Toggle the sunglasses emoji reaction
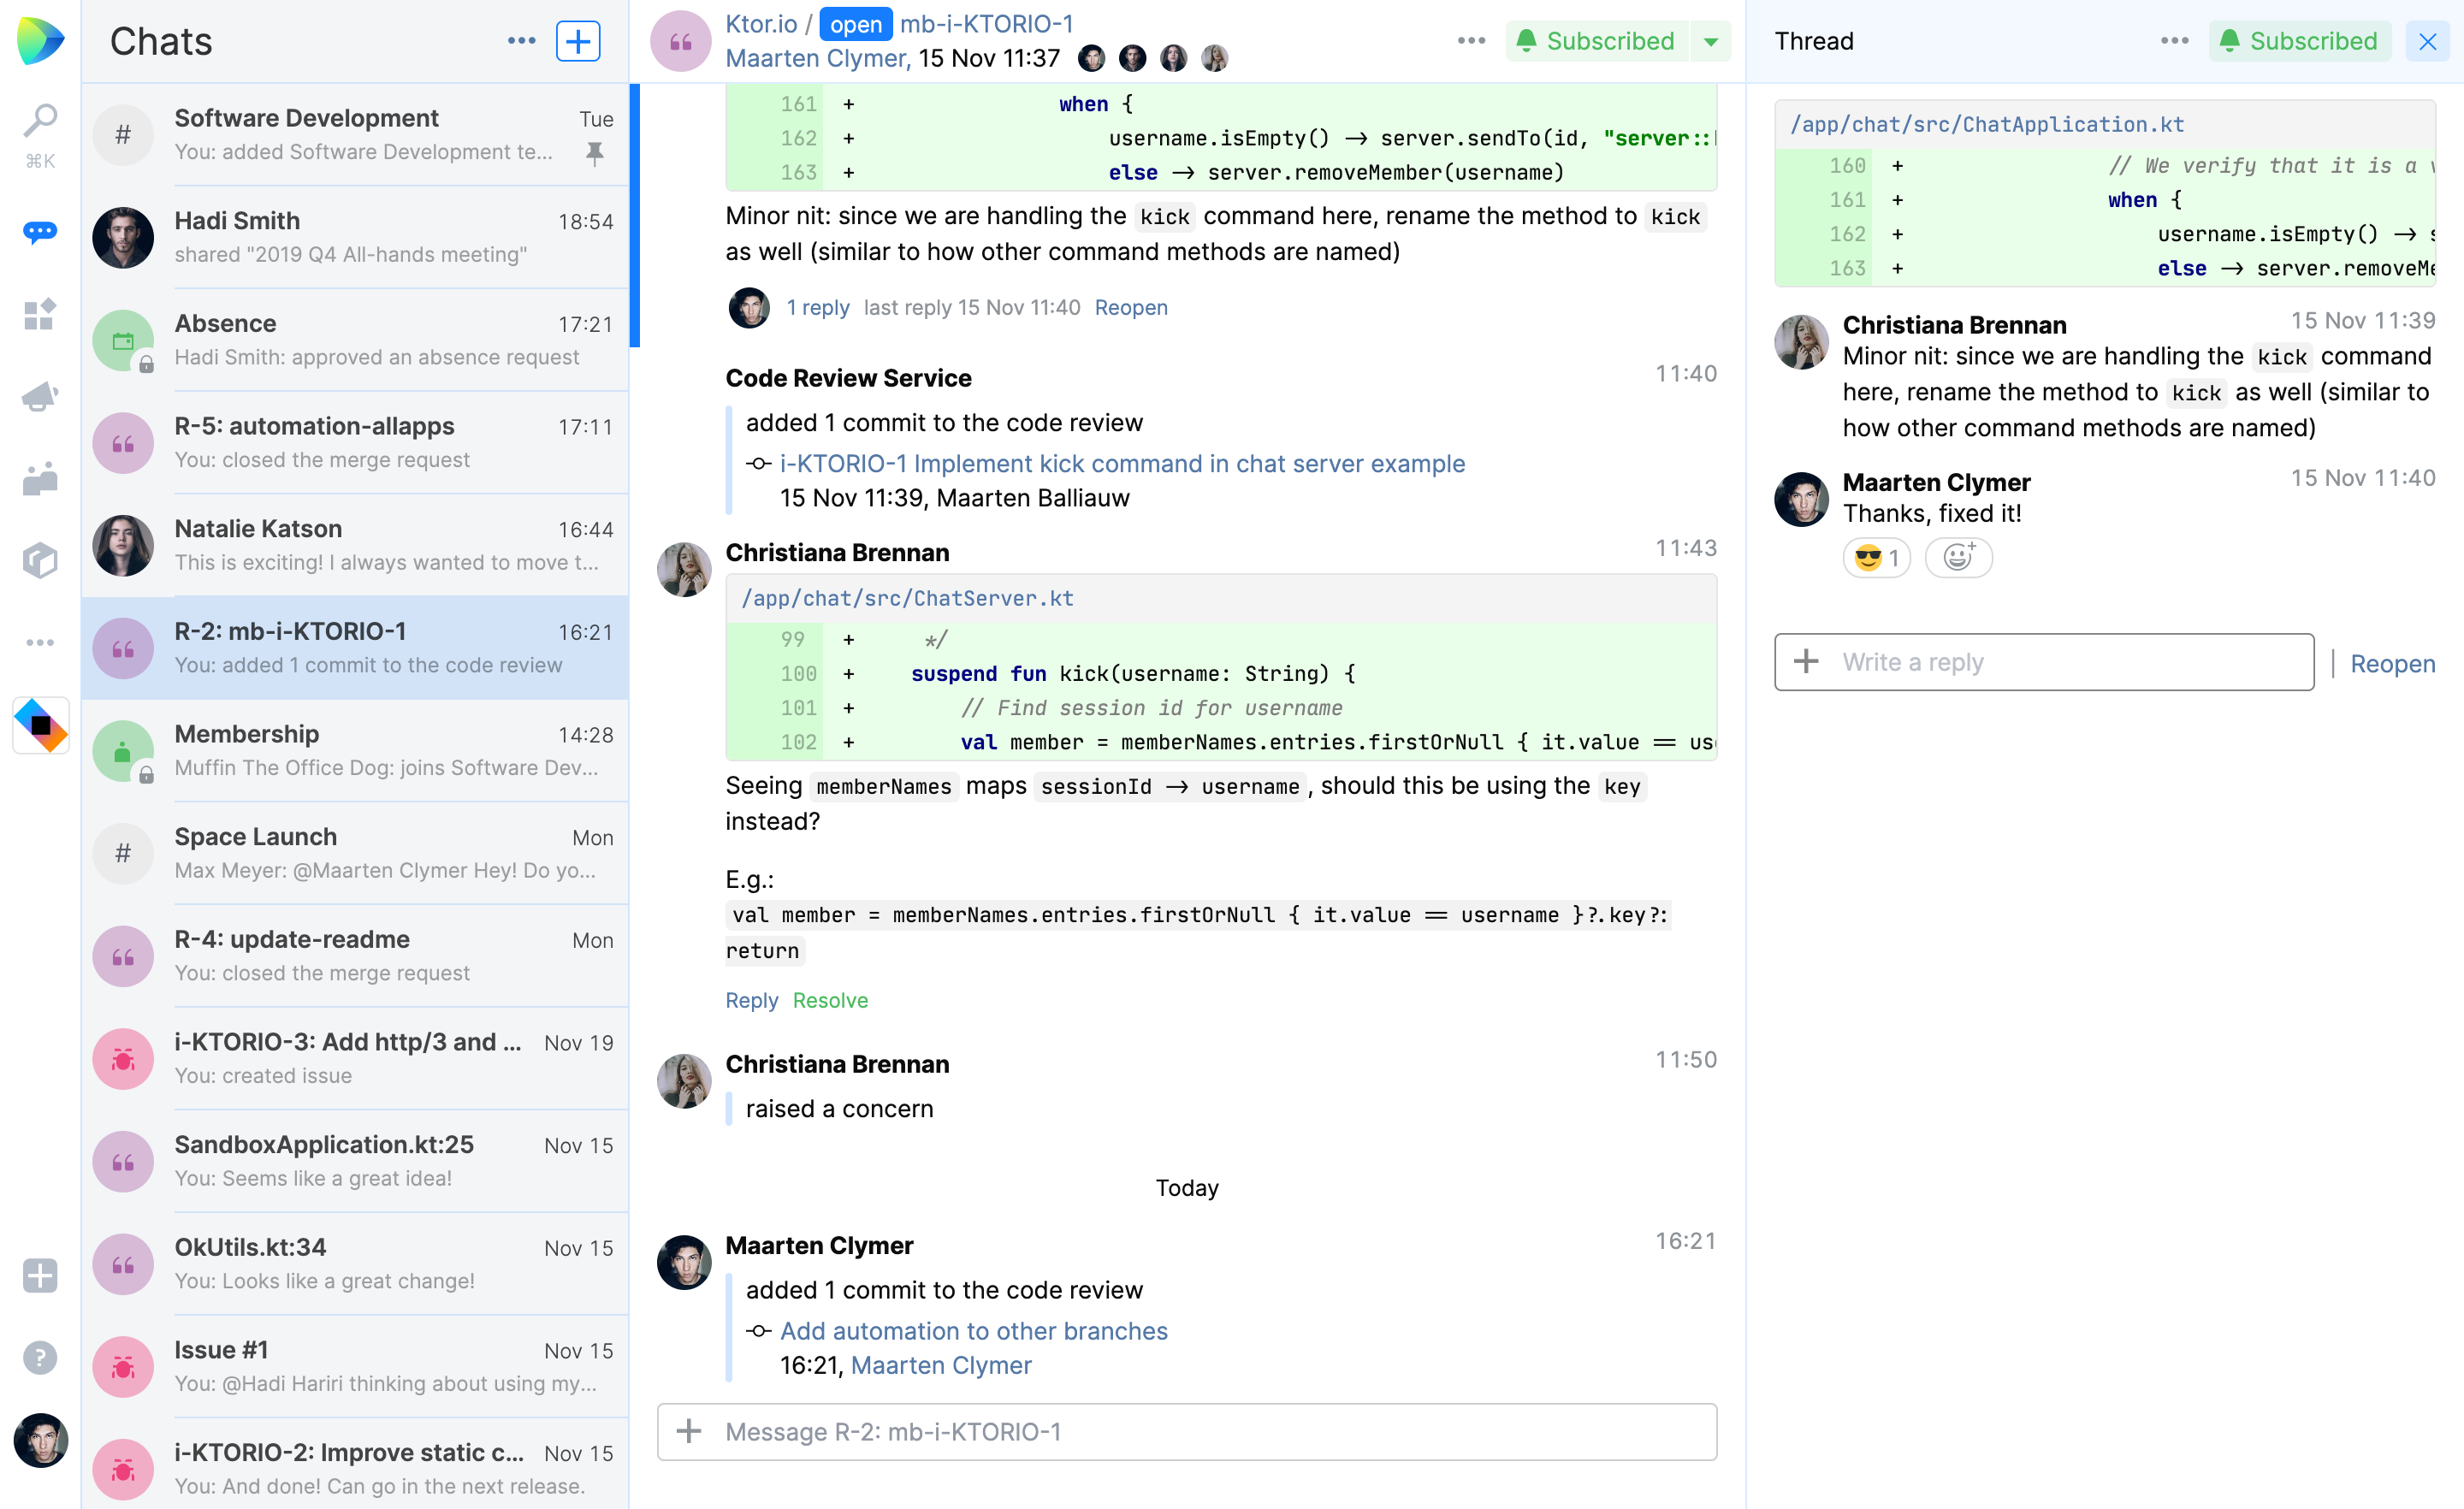Viewport: 2464px width, 1509px height. point(1876,557)
